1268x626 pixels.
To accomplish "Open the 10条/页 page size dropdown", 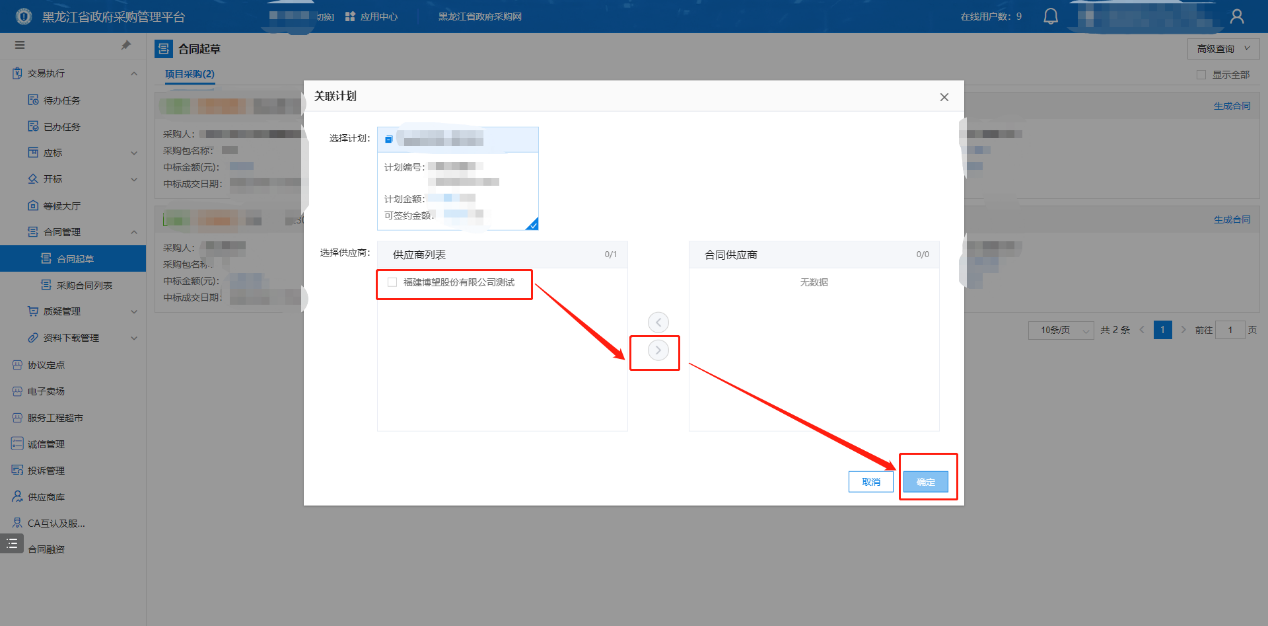I will coord(1061,330).
